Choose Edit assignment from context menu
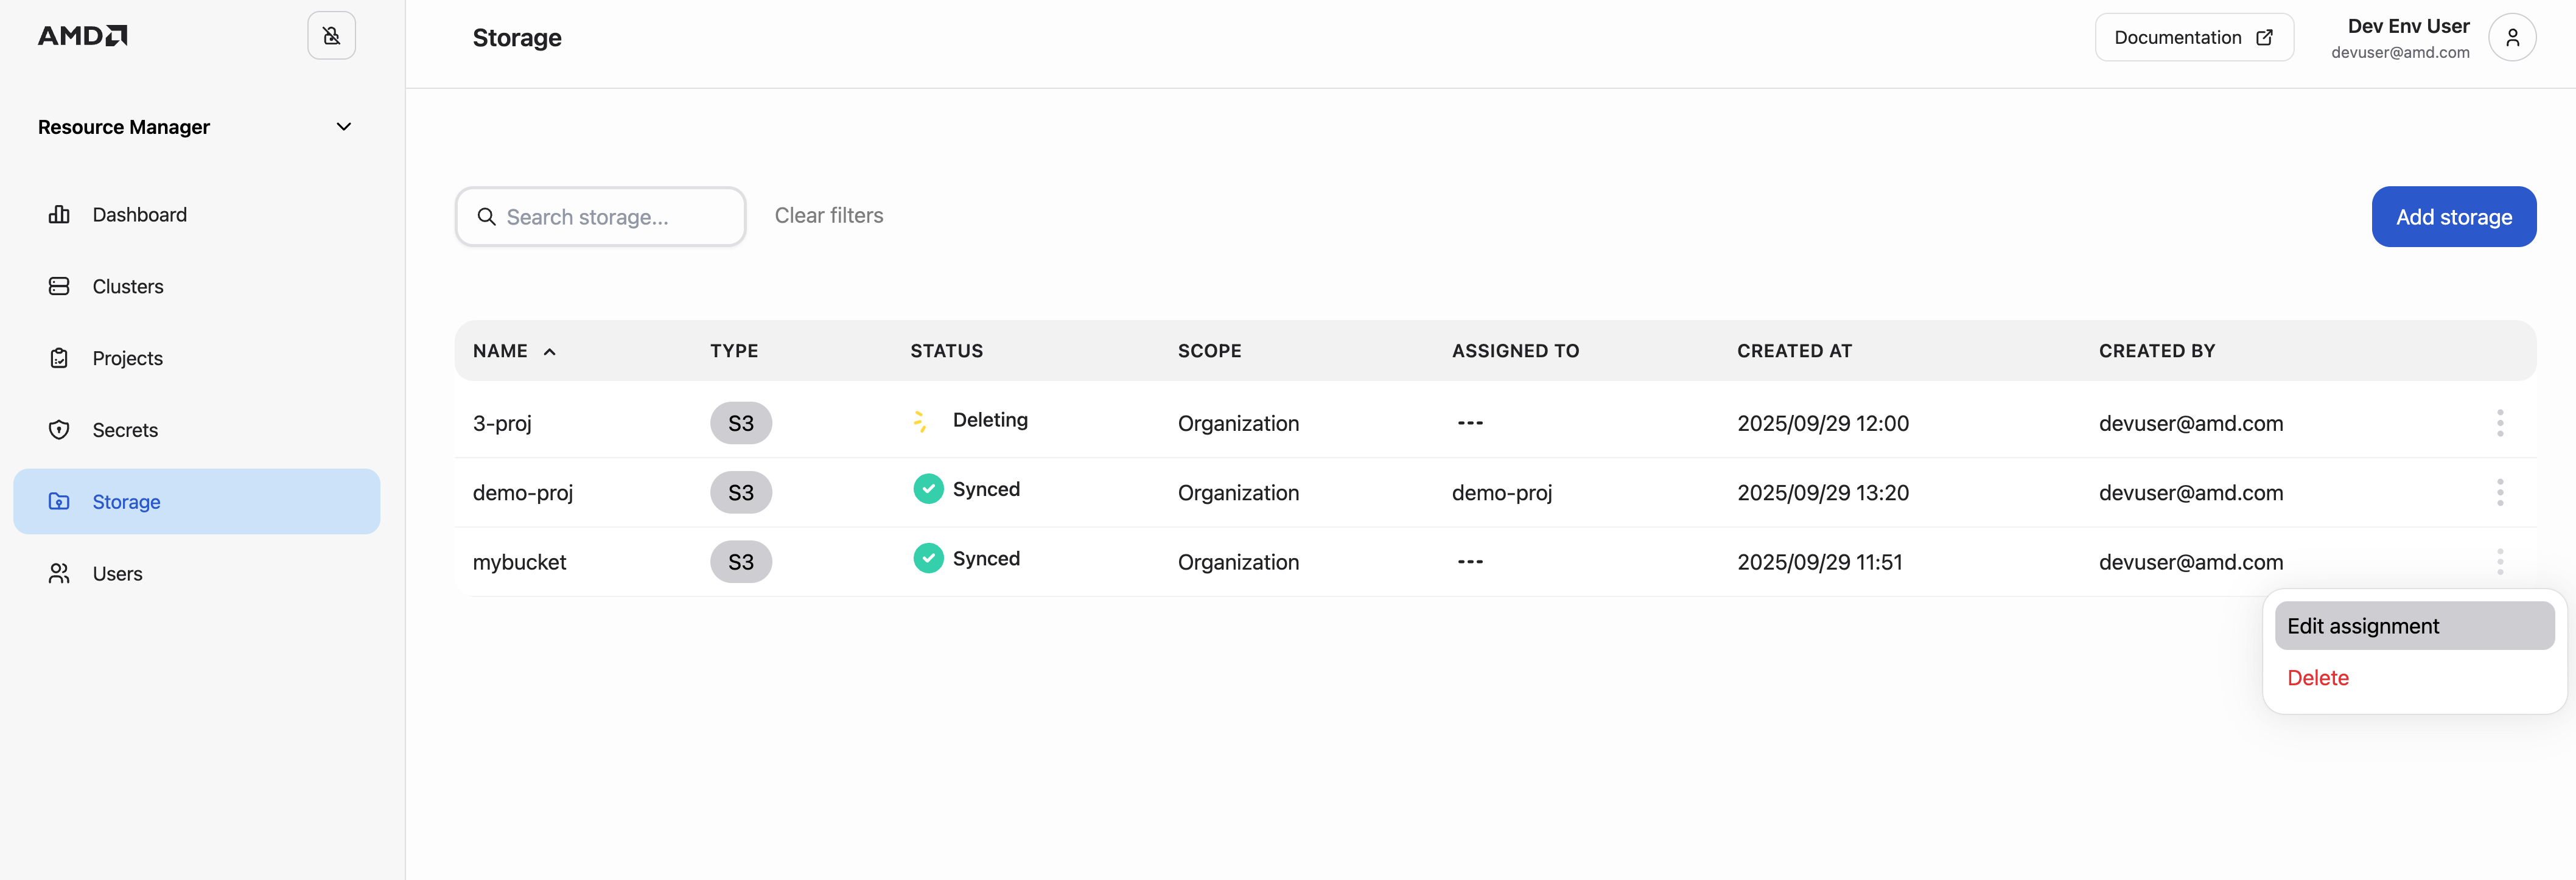Image resolution: width=2576 pixels, height=880 pixels. pyautogui.click(x=2364, y=625)
